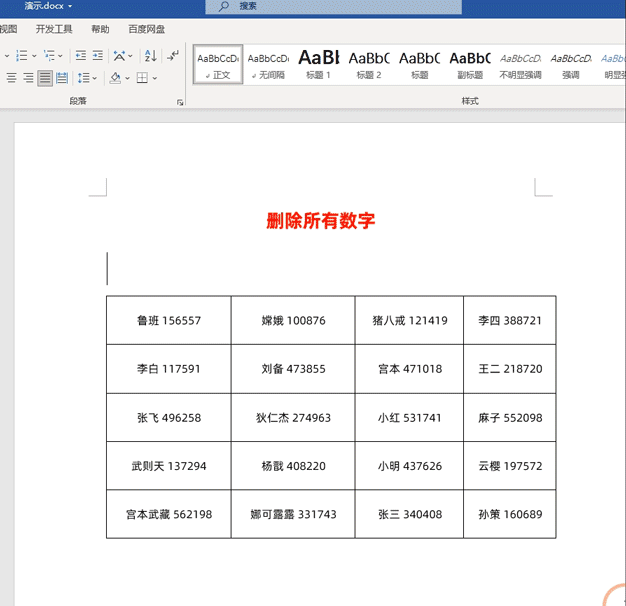Click line and paragraph spacing icon
The width and height of the screenshot is (626, 606).
click(83, 78)
